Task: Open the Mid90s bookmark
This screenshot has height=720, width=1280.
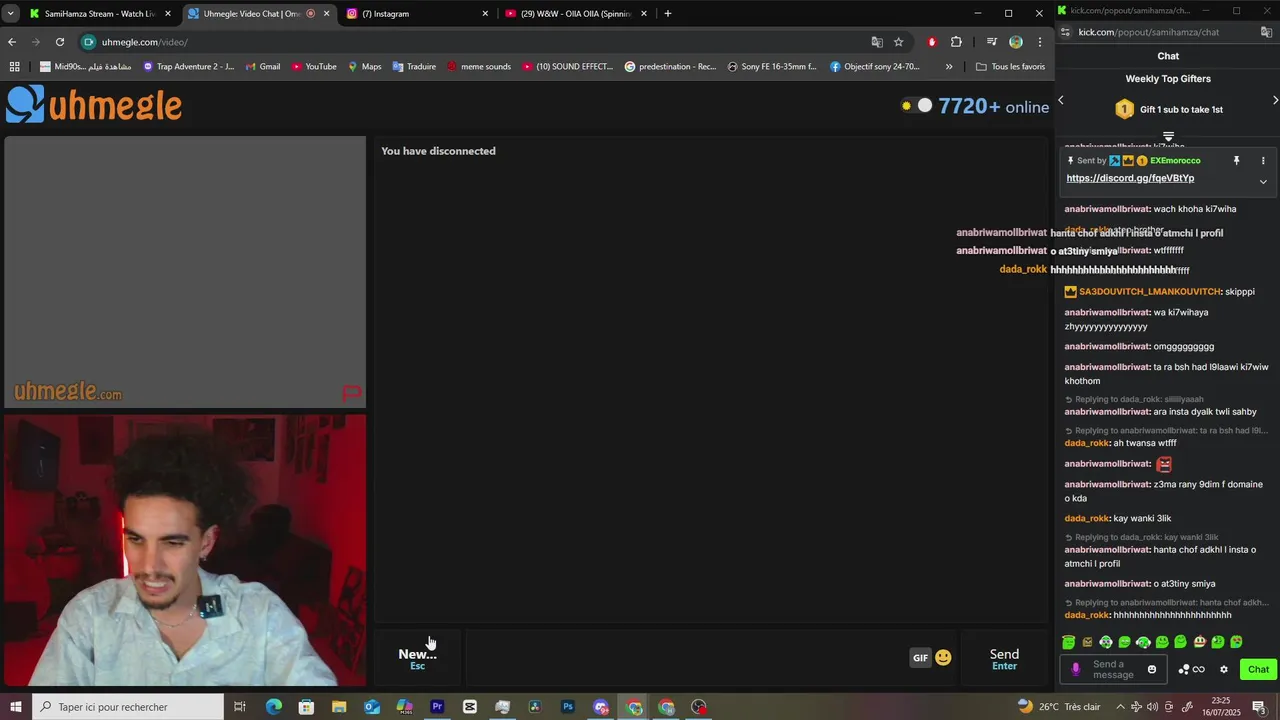Action: click(85, 67)
